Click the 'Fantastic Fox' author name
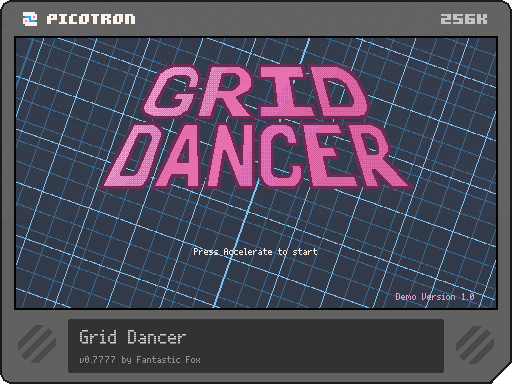Image resolution: width=512 pixels, height=384 pixels. [x=168, y=360]
